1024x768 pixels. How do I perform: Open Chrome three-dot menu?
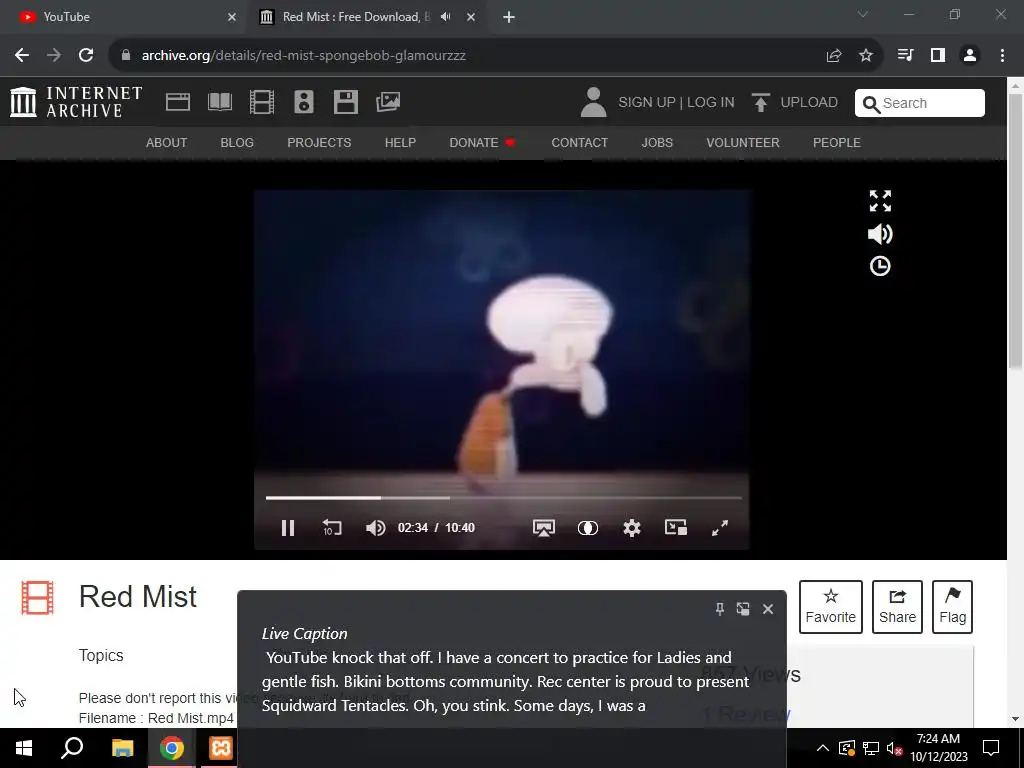1002,56
